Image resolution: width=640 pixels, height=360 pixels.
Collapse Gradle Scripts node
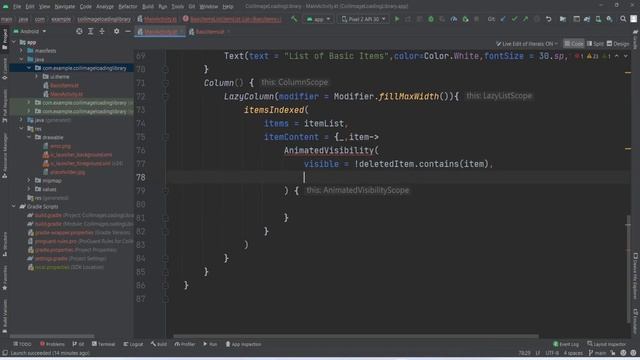14,207
